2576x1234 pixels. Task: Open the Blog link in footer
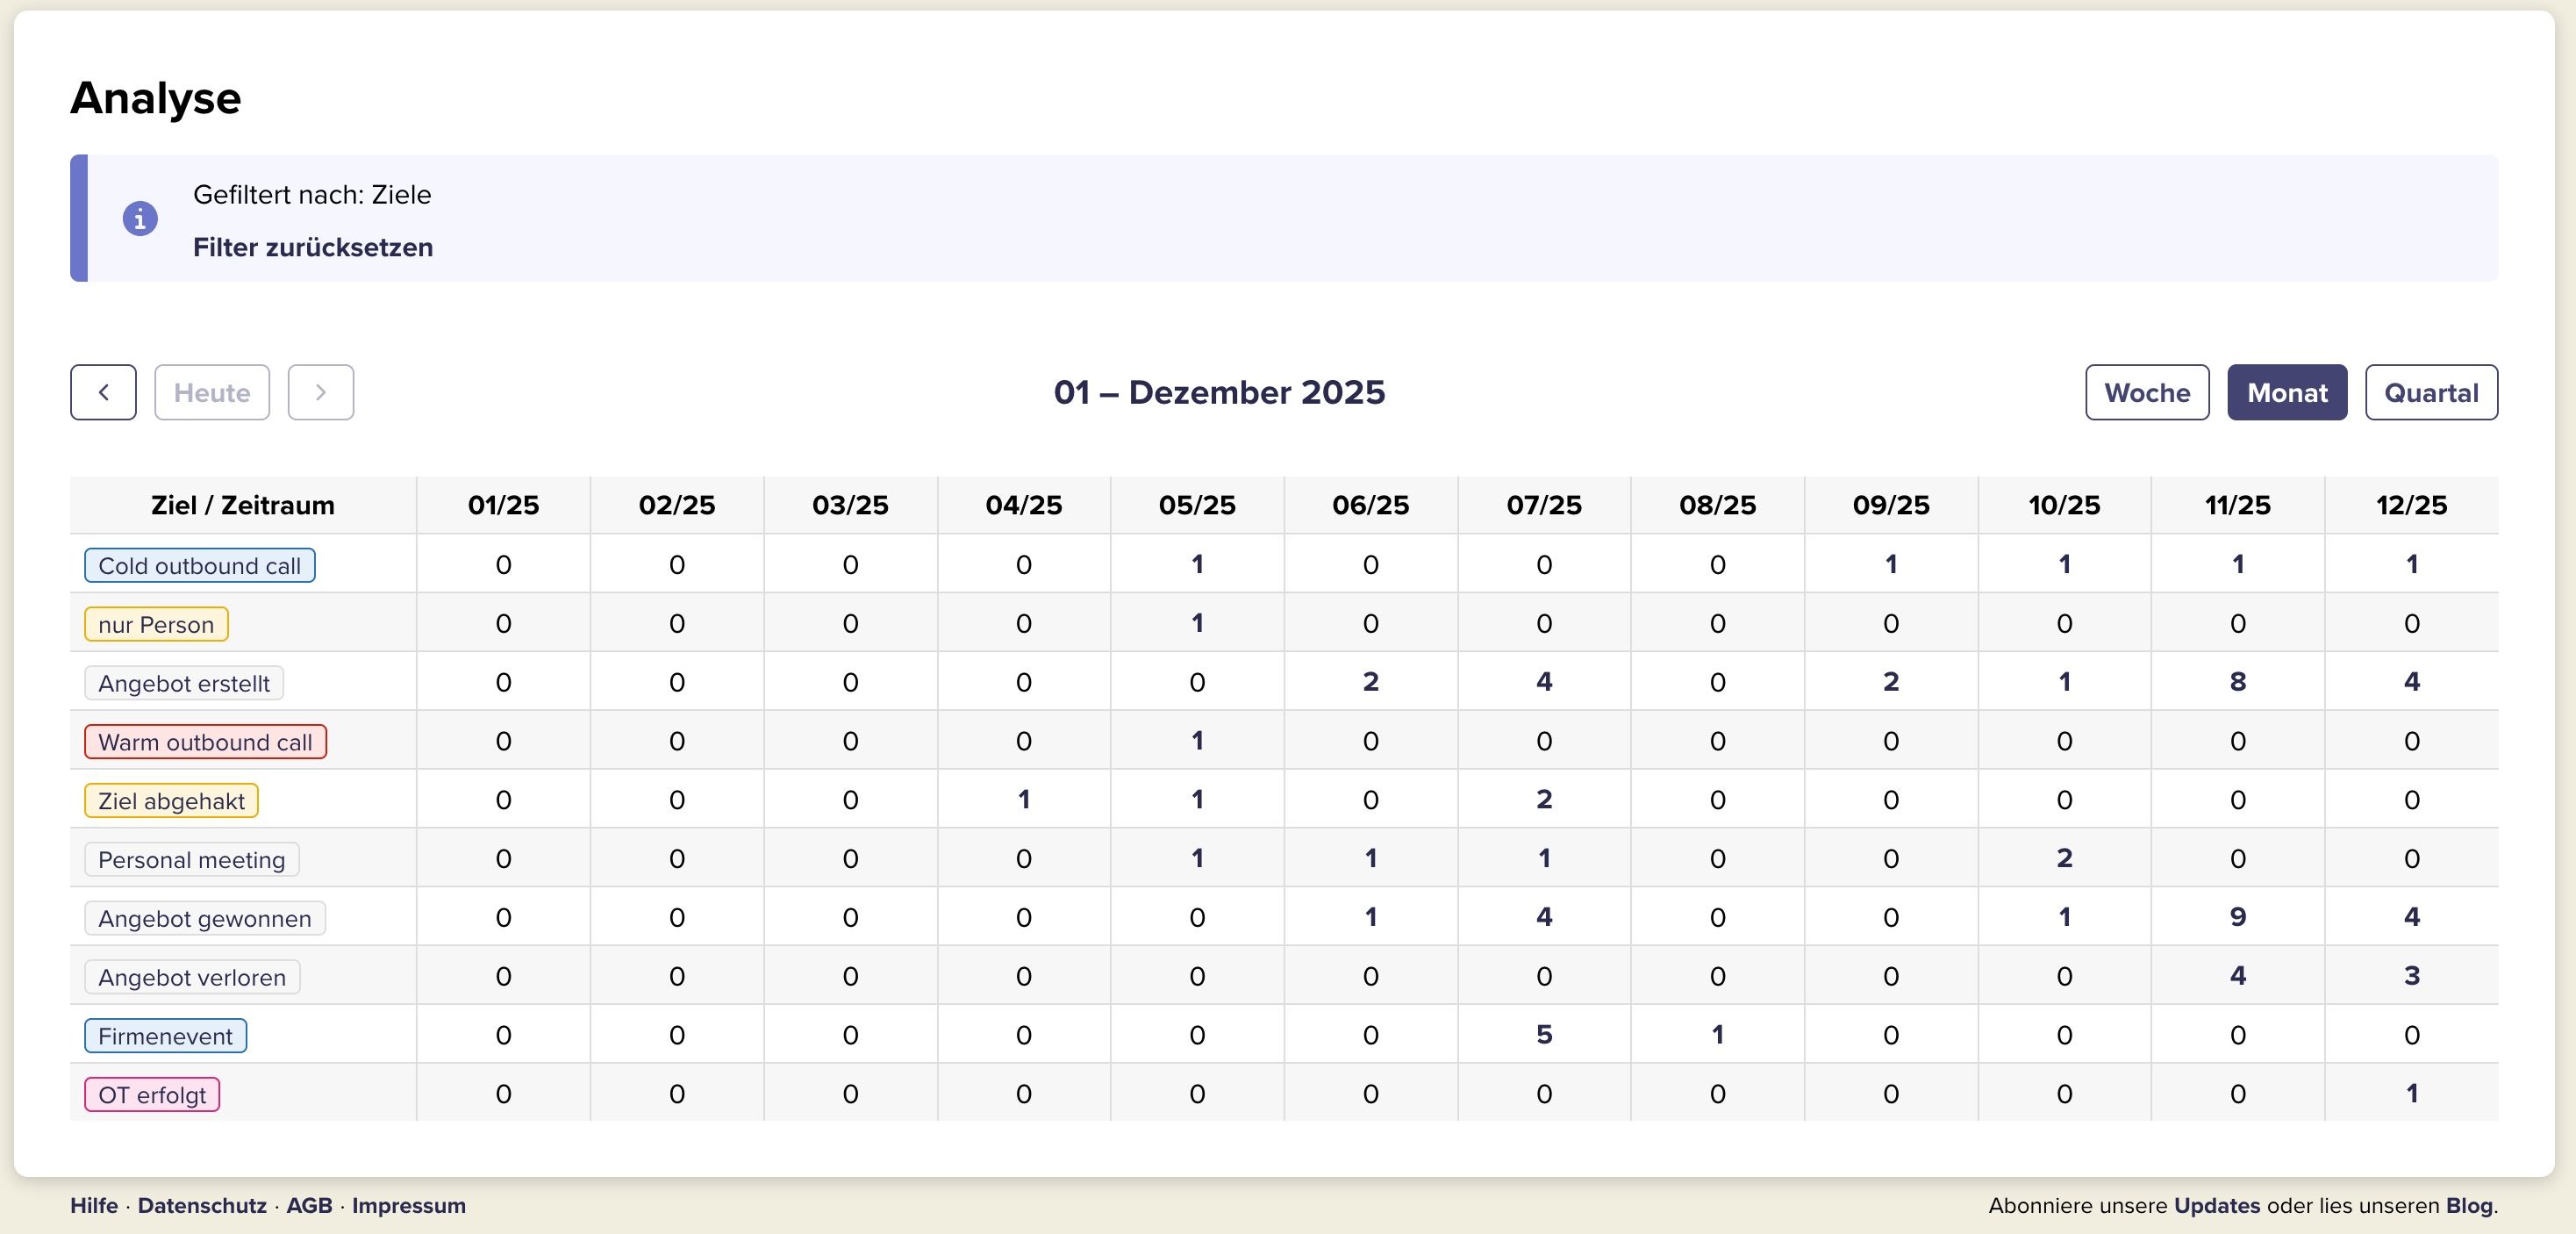point(2468,1205)
